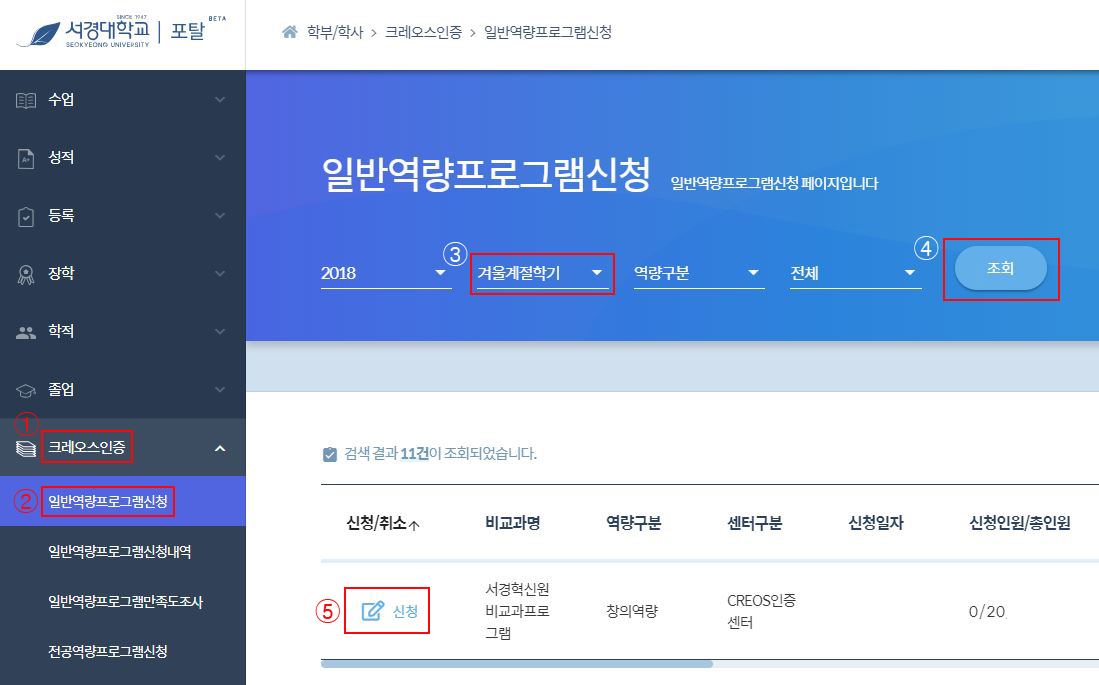Open the year dropdown showing 2018
This screenshot has width=1099, height=685.
tap(385, 270)
